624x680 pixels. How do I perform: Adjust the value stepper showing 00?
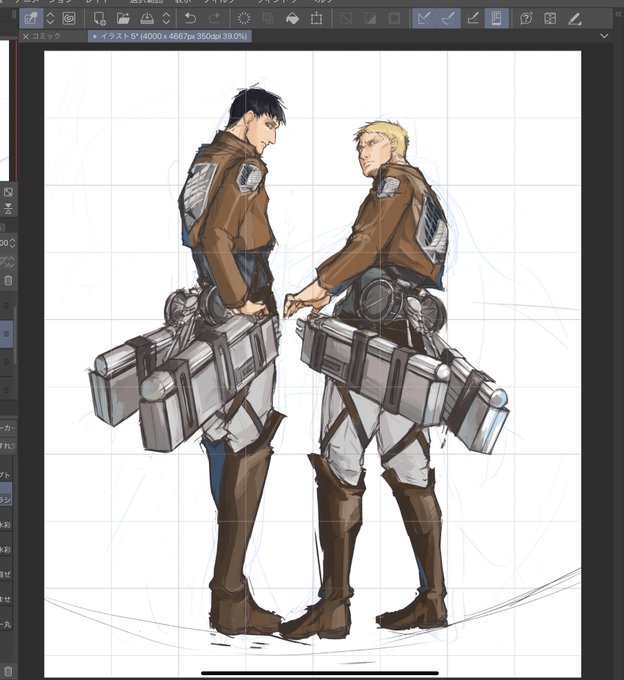12,243
